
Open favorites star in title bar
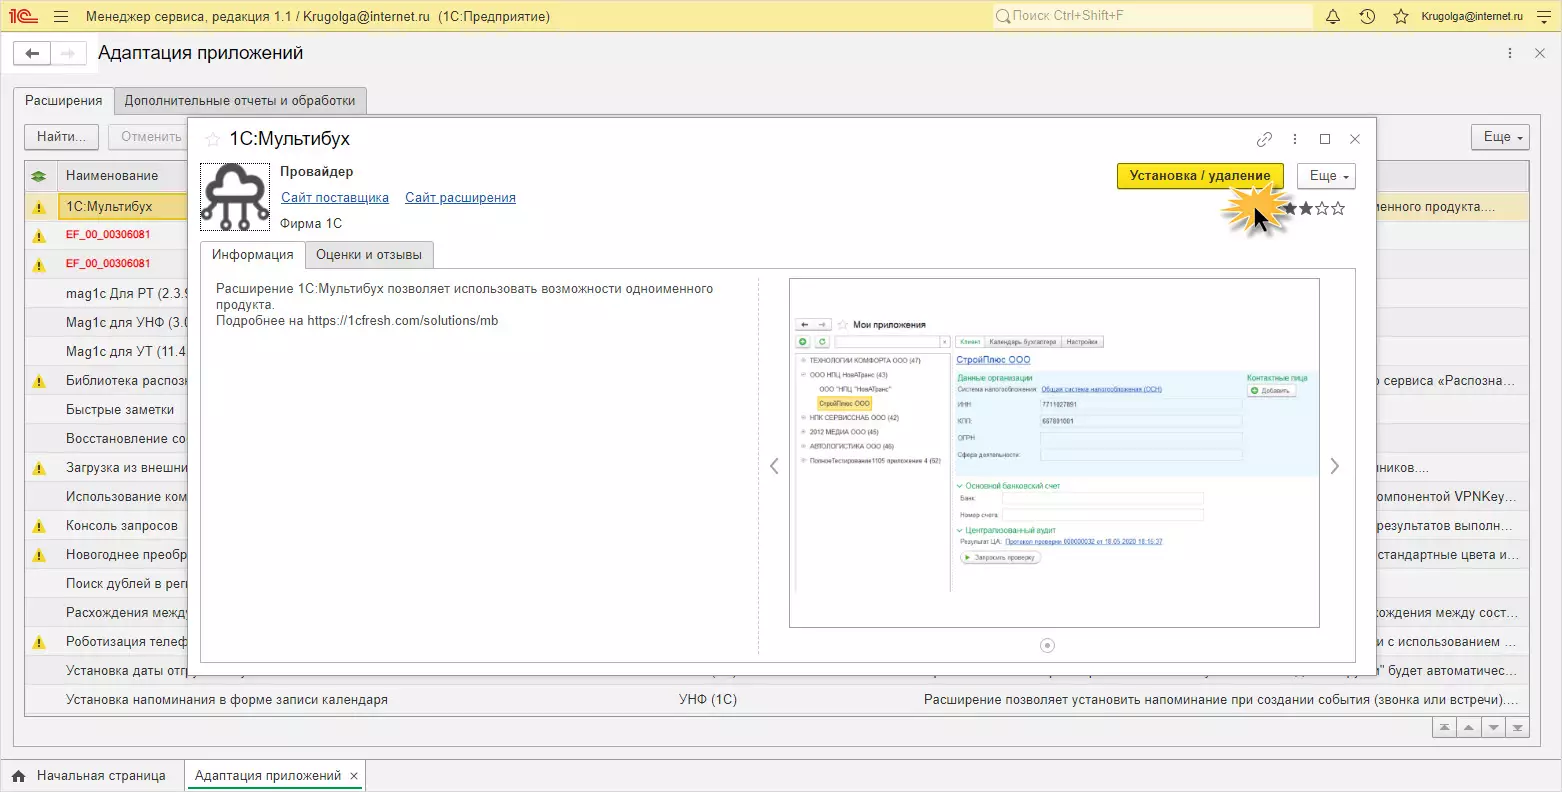1401,16
